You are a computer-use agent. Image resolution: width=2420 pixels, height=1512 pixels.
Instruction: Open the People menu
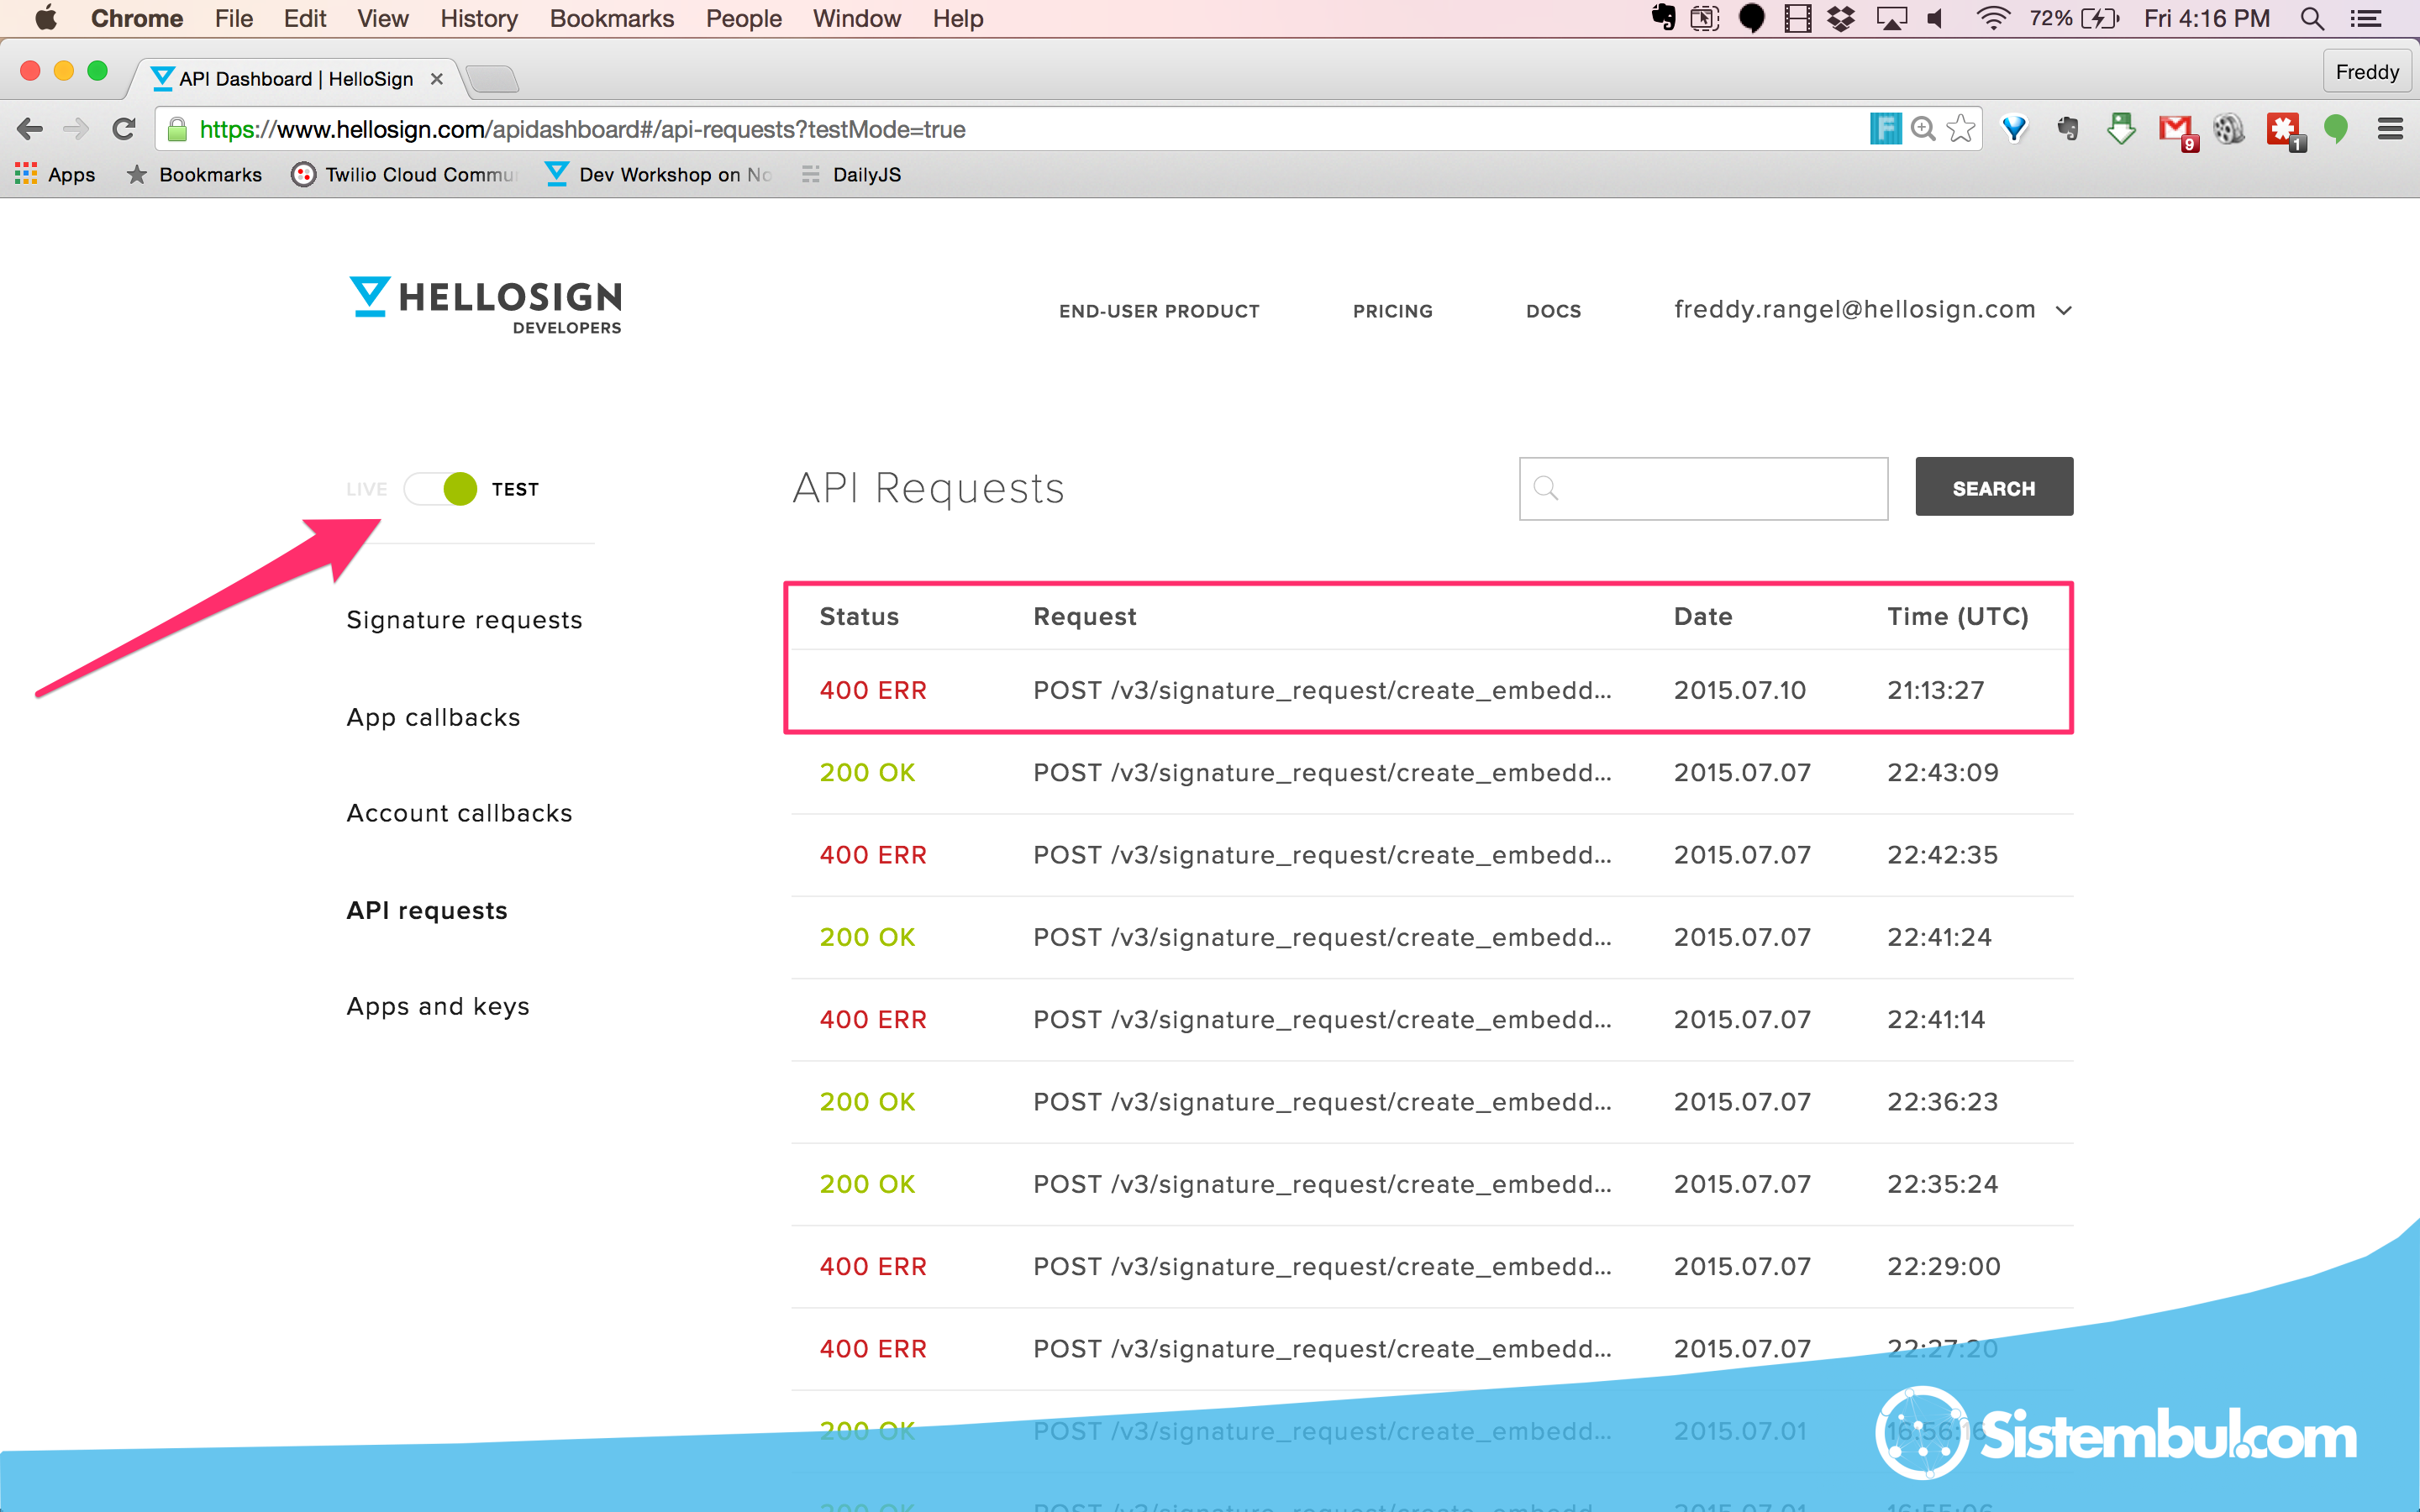click(743, 18)
